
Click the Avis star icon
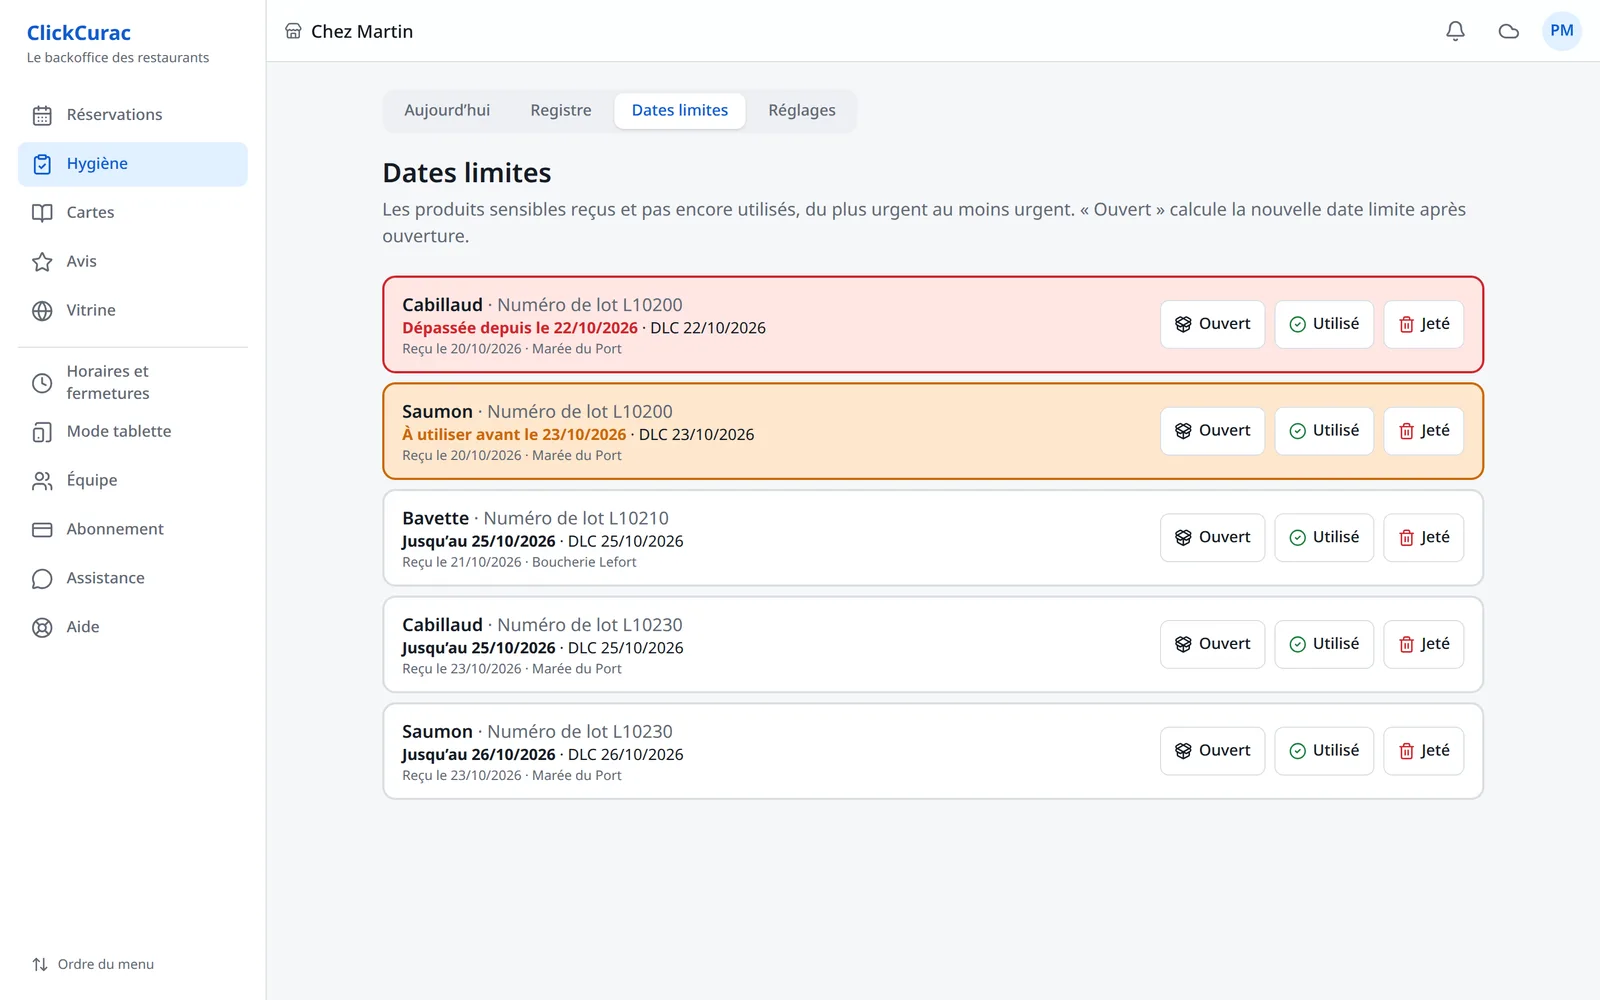[42, 262]
